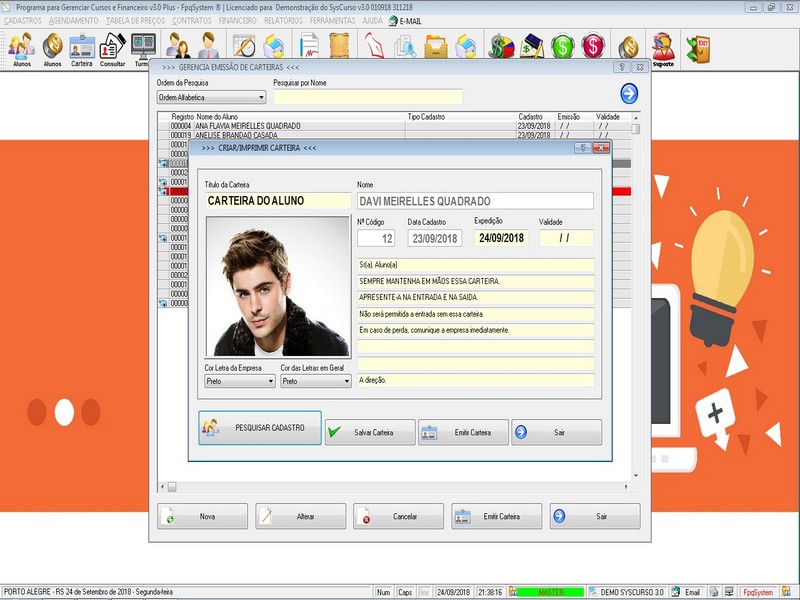800x600 pixels.
Task: Click the blue arrow icon in Gerencia window
Action: pos(629,94)
